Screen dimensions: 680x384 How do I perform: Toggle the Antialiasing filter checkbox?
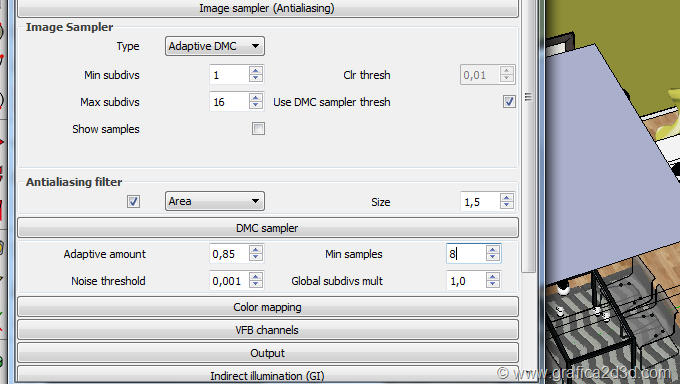133,201
